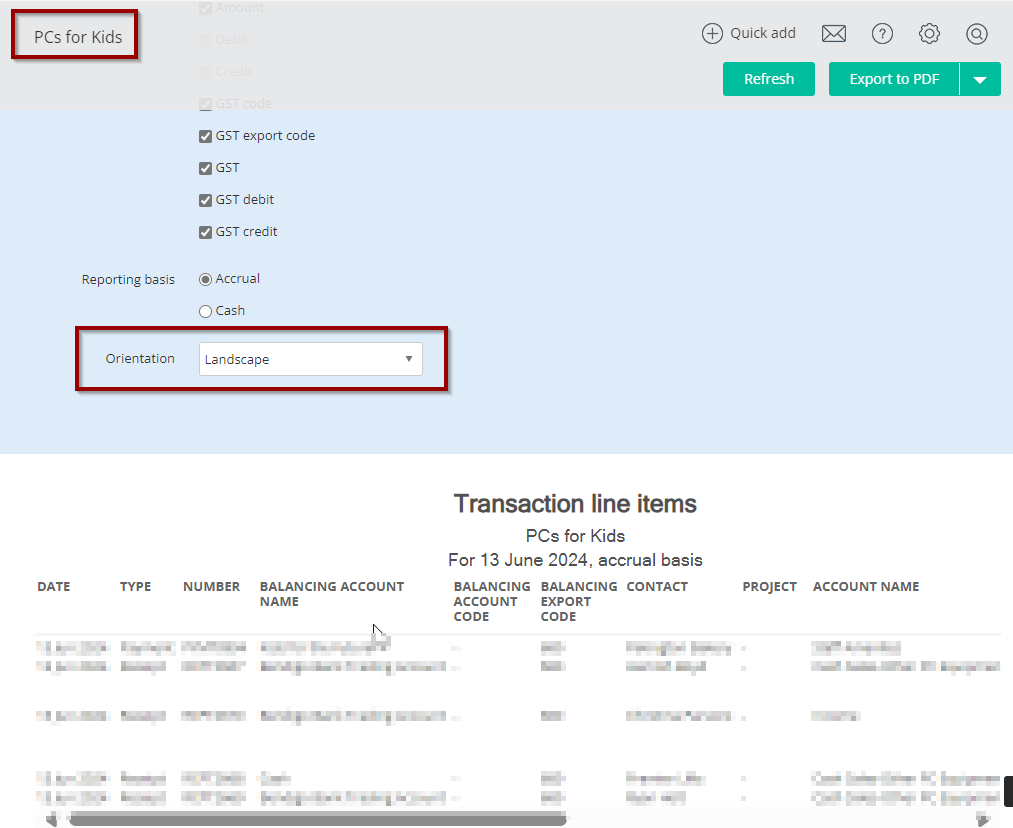Toggle the GST credit checkbox
Viewport: 1013px width, 828px height.
click(205, 232)
